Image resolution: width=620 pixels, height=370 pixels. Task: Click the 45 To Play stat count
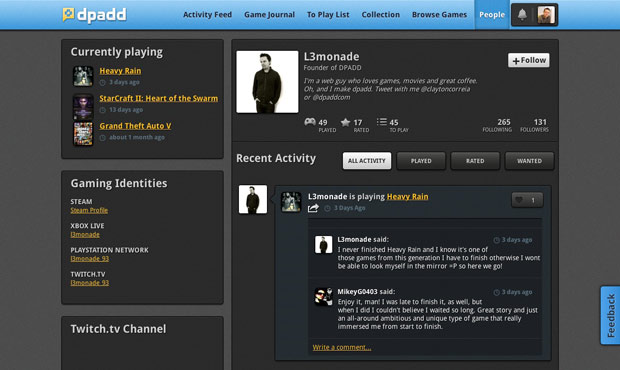(394, 123)
